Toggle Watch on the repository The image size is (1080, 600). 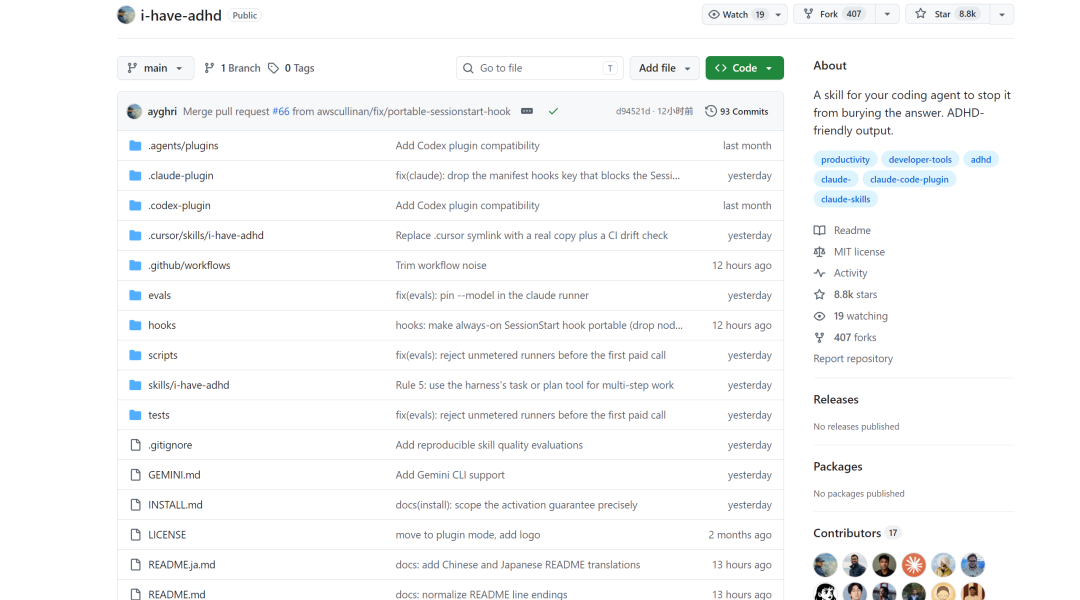point(736,14)
